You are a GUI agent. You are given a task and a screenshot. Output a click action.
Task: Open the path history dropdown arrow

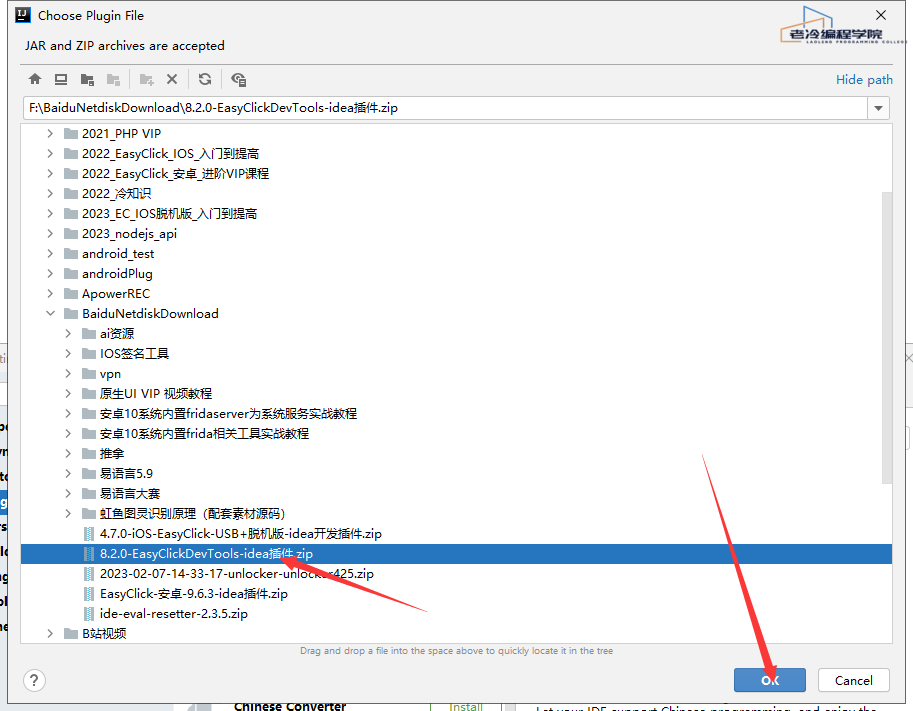click(879, 108)
